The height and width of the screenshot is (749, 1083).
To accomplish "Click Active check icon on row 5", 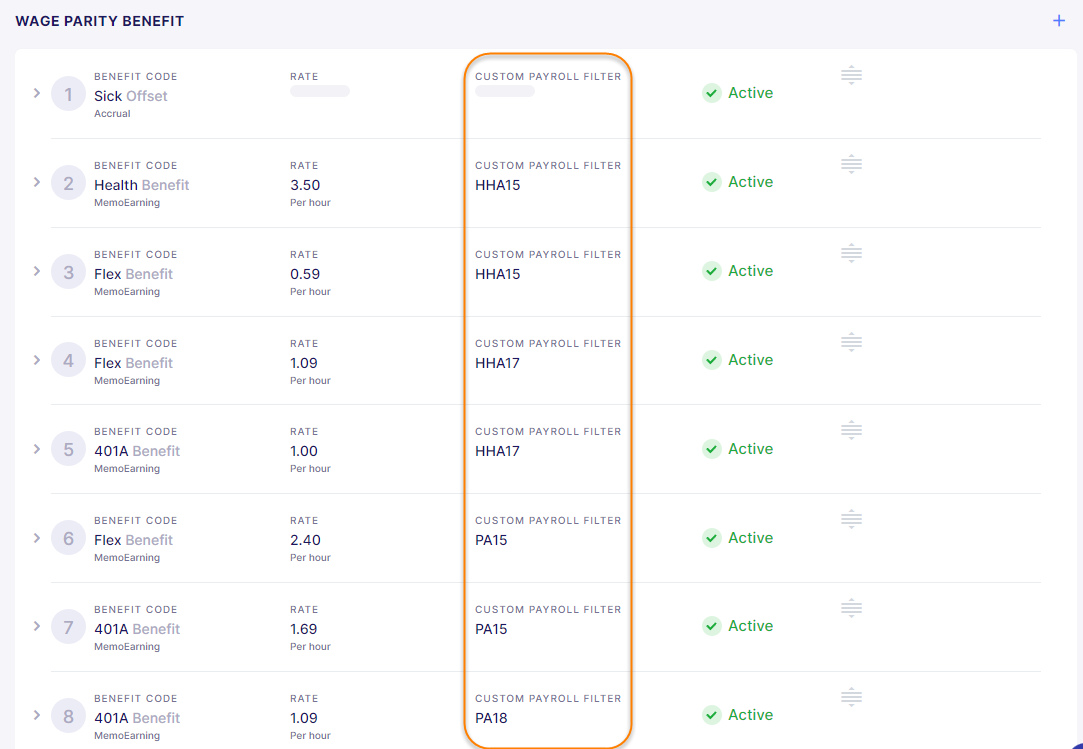I will 711,448.
